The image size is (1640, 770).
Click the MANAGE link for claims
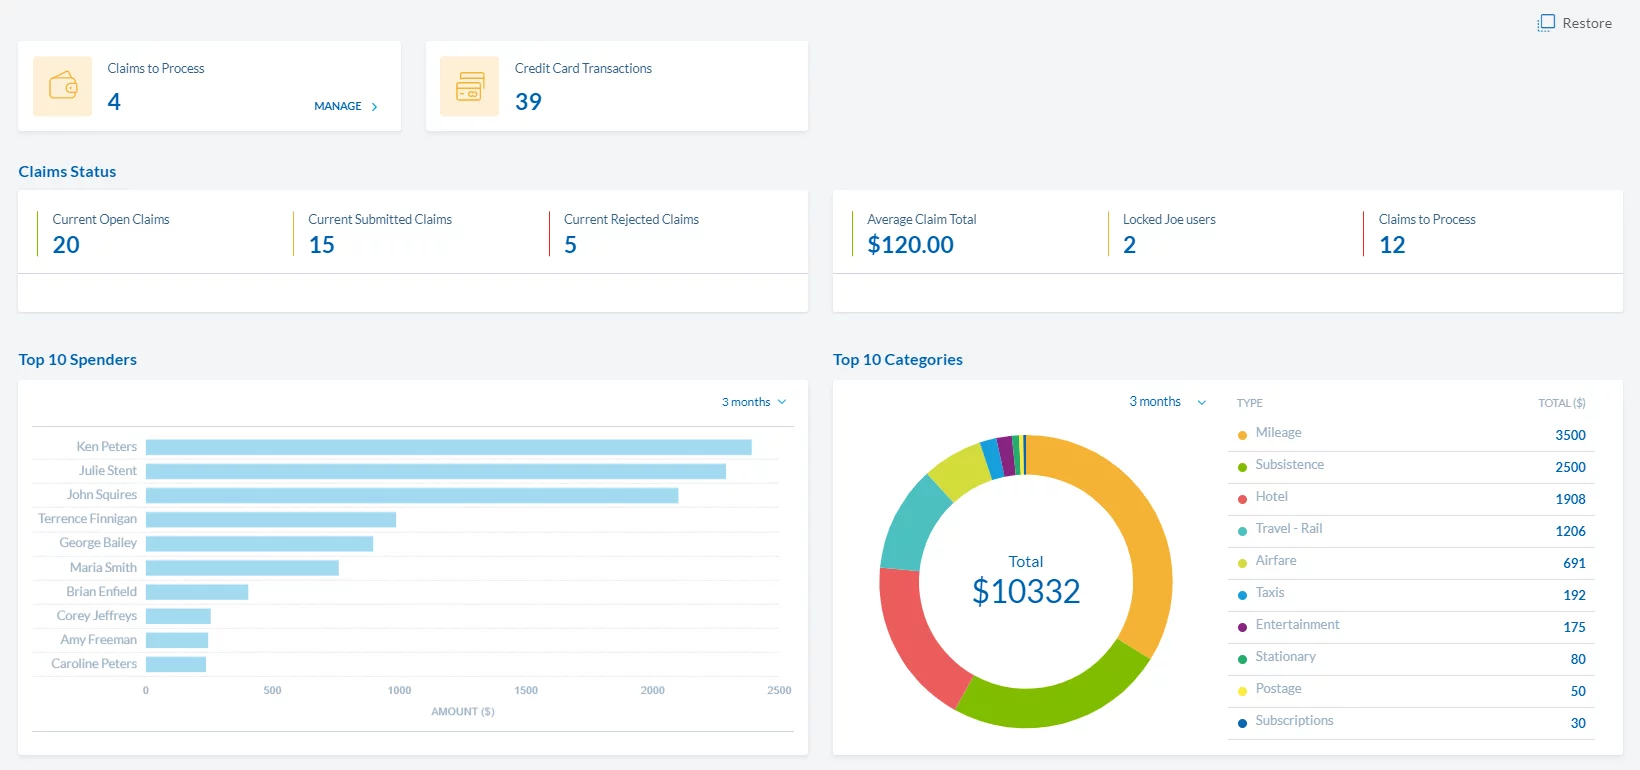338,106
